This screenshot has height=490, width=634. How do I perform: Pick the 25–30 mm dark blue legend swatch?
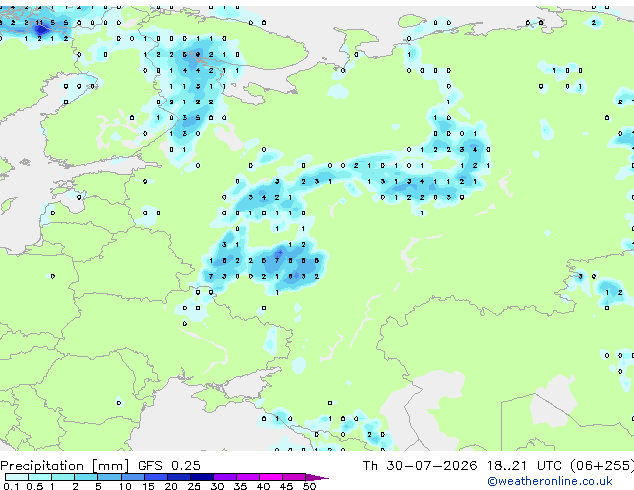[202, 477]
